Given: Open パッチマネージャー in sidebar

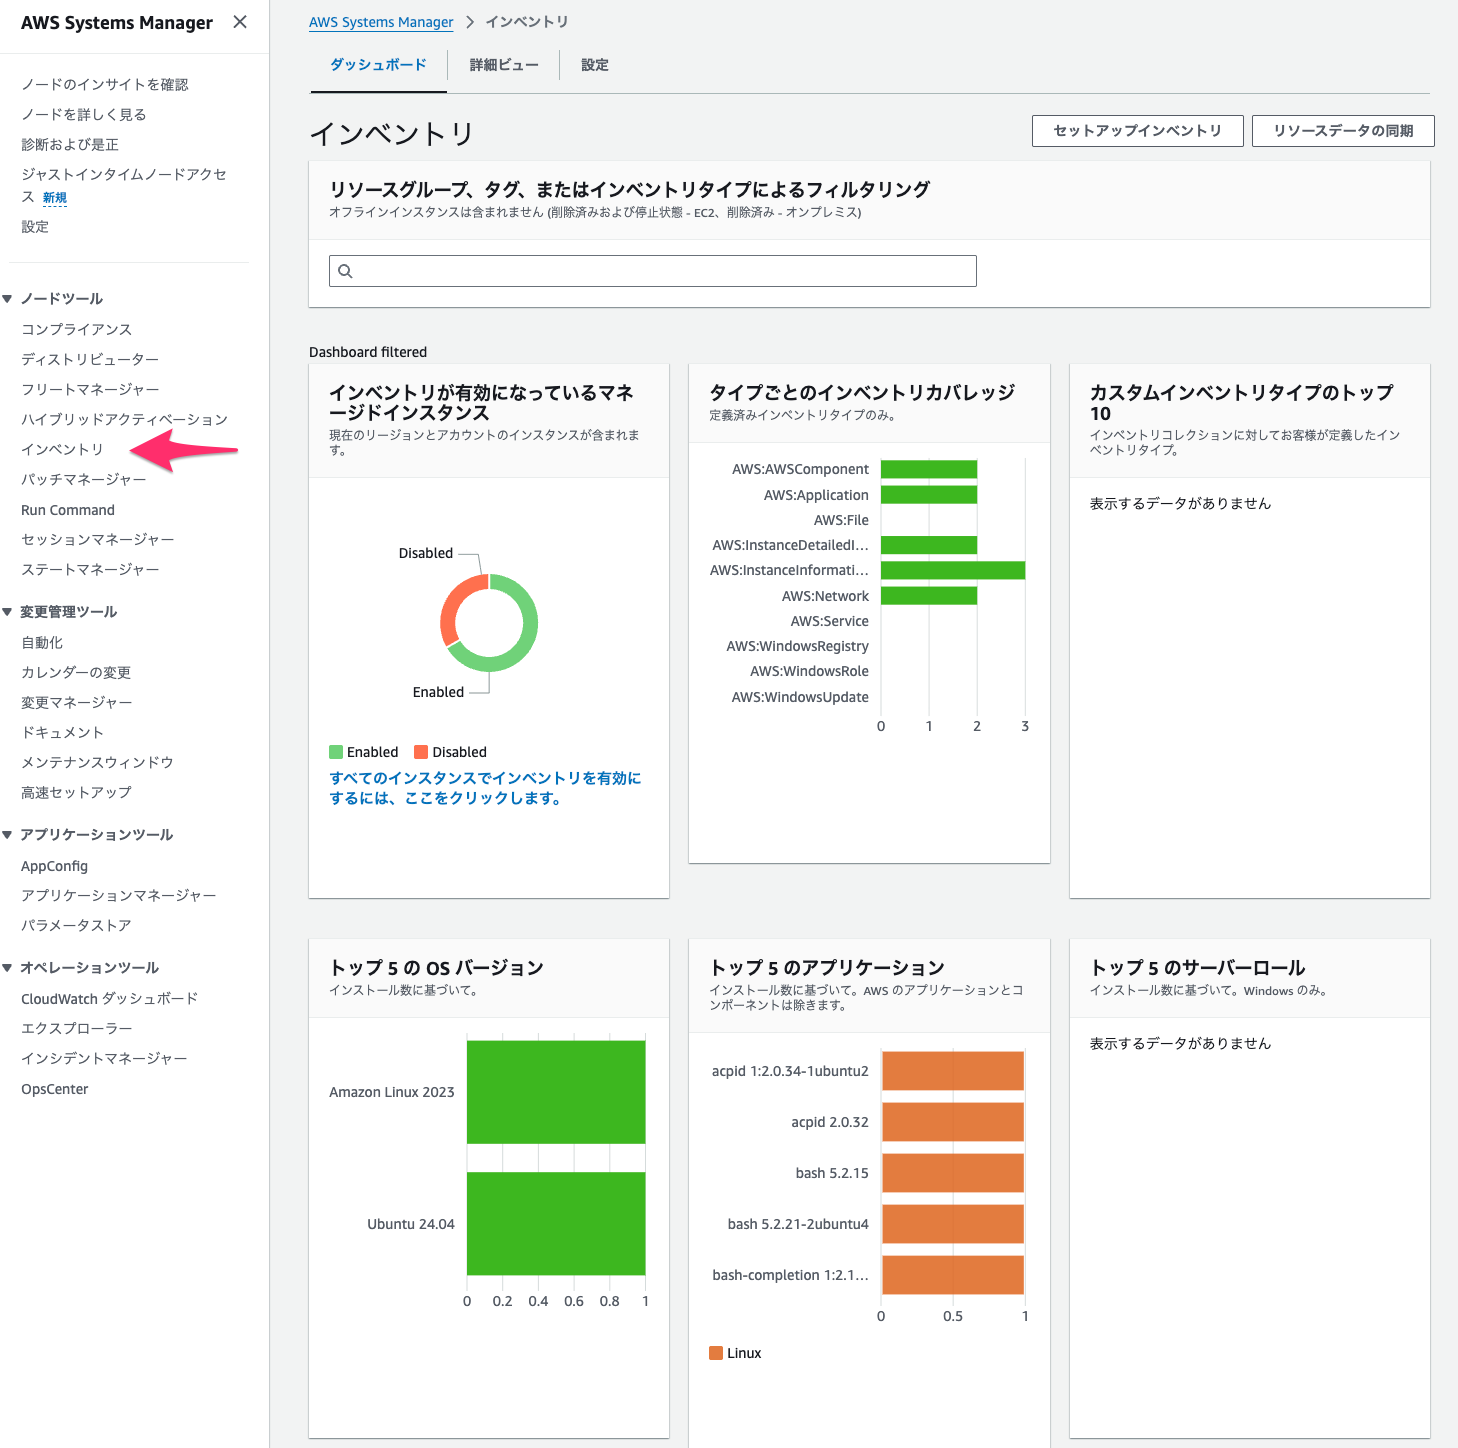Looking at the screenshot, I should pyautogui.click(x=84, y=480).
